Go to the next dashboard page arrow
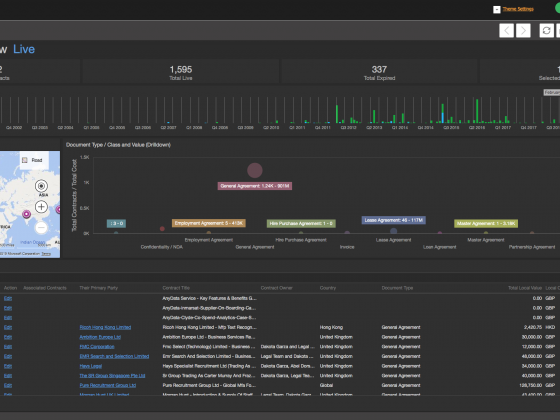This screenshot has height=420, width=560. 523,31
